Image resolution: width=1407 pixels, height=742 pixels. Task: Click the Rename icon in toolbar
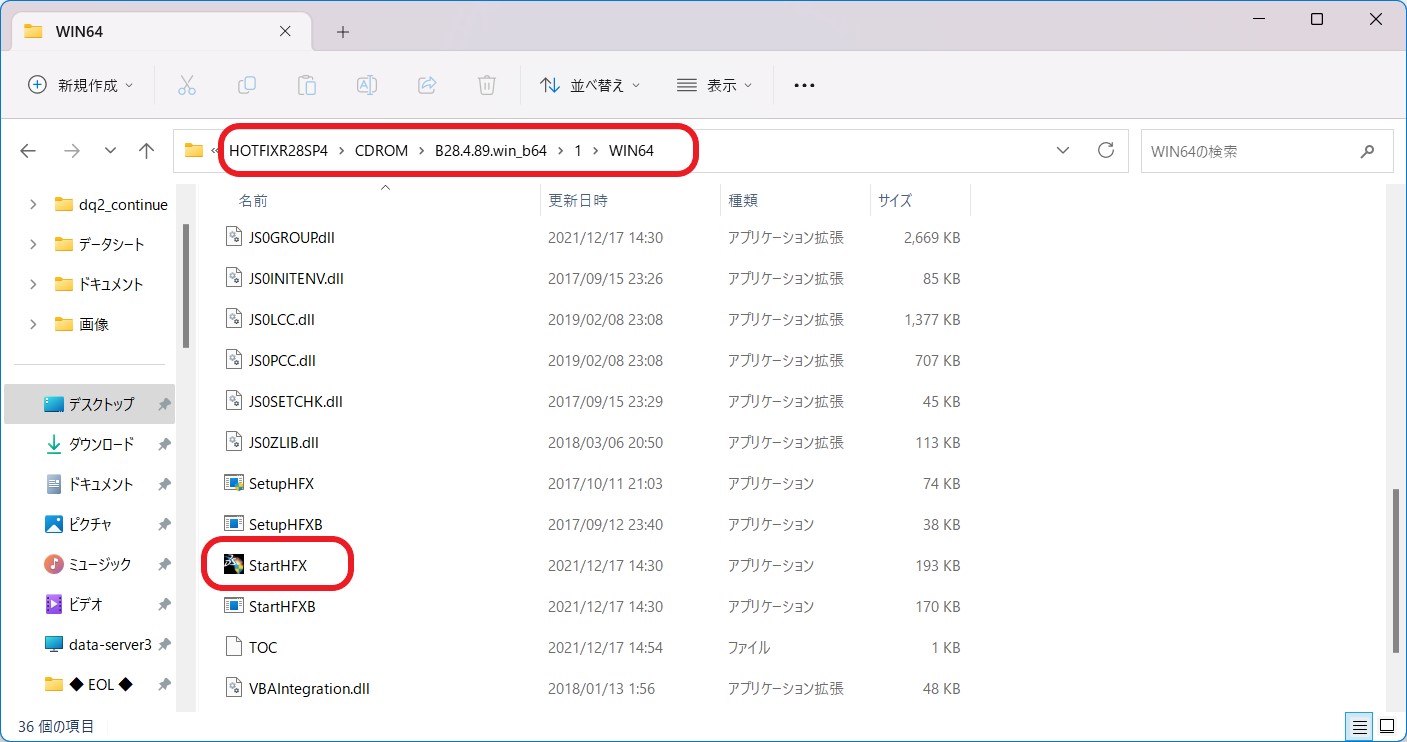[367, 85]
